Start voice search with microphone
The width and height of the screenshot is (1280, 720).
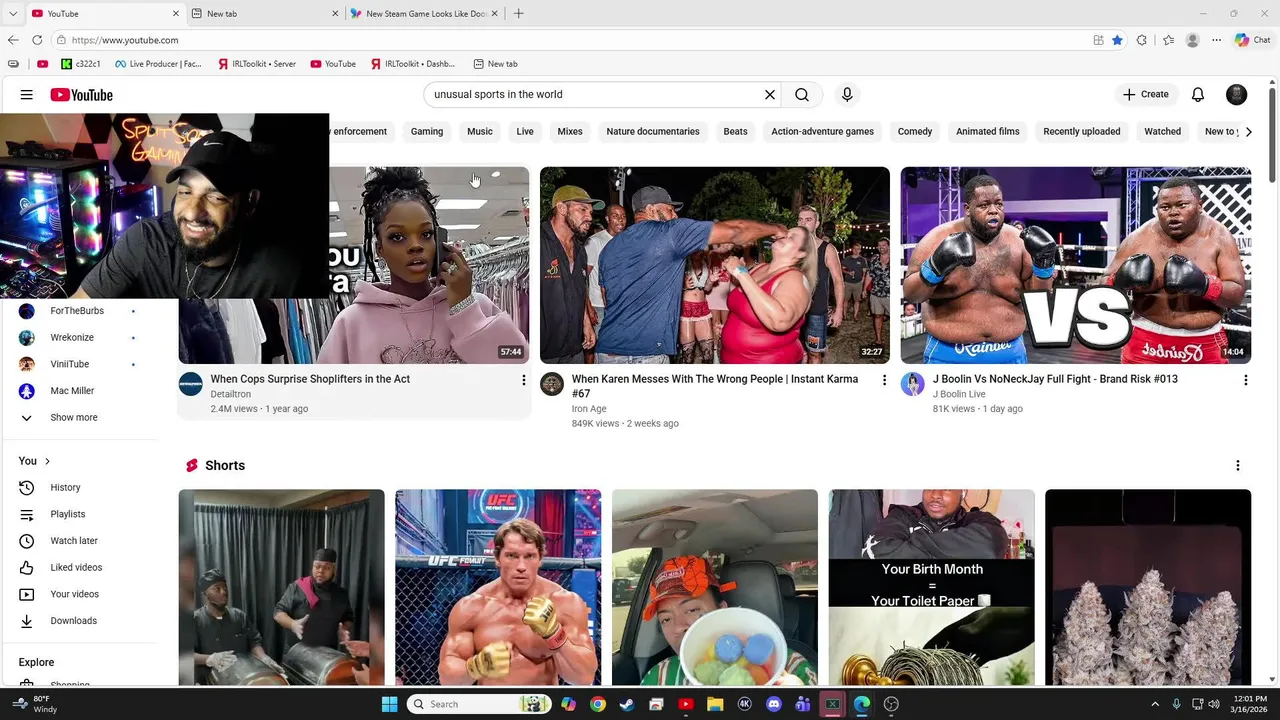click(847, 95)
